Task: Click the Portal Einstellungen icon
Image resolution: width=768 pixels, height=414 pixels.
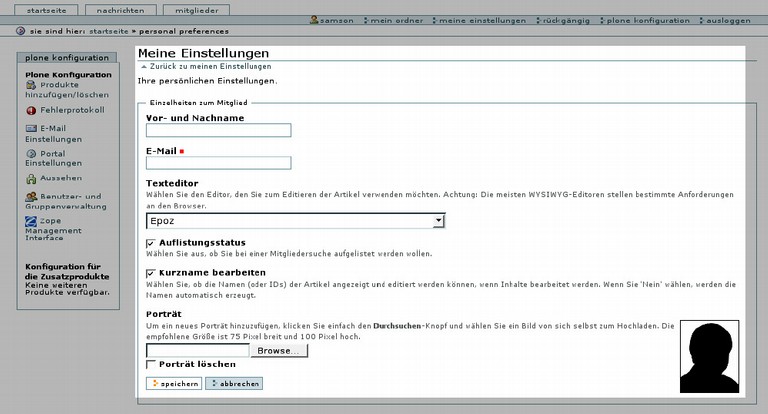Action: click(x=32, y=154)
